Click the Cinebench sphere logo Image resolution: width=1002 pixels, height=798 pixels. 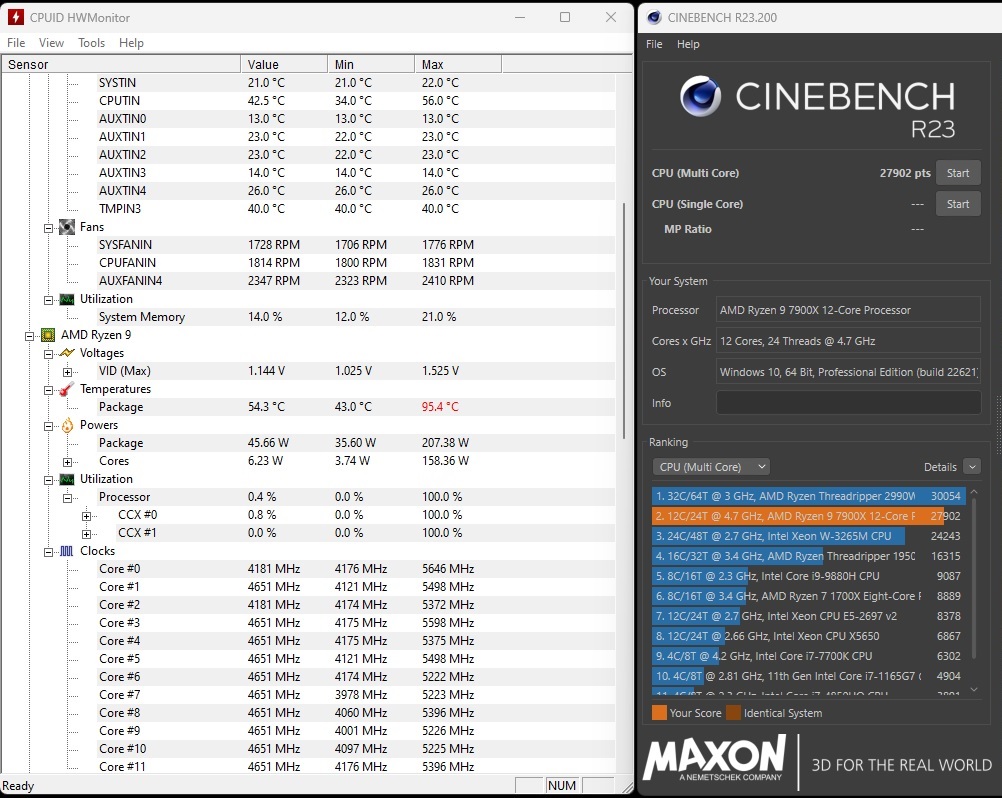[x=700, y=96]
